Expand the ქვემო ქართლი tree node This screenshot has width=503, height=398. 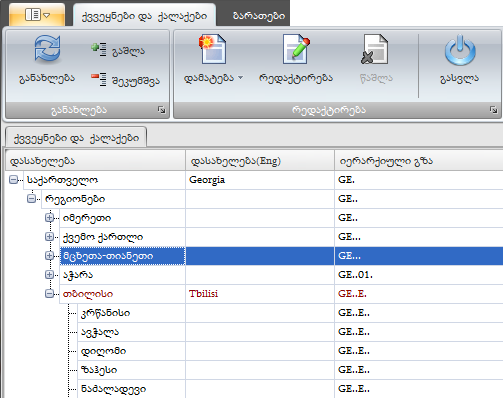point(49,237)
